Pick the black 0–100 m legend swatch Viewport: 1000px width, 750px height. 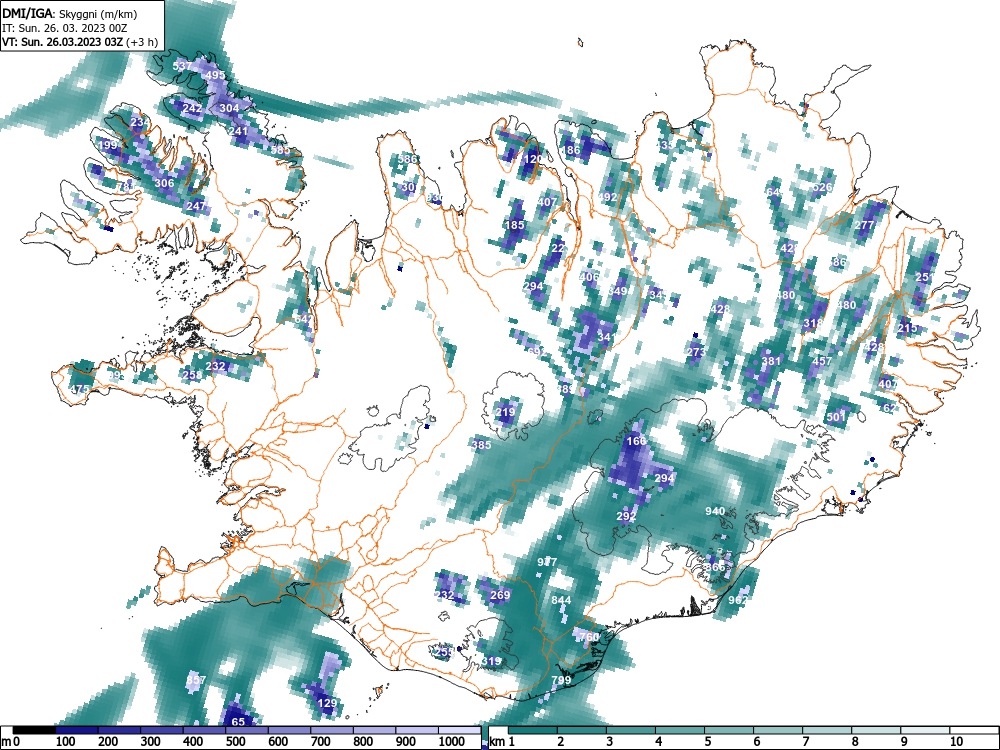click(x=34, y=730)
